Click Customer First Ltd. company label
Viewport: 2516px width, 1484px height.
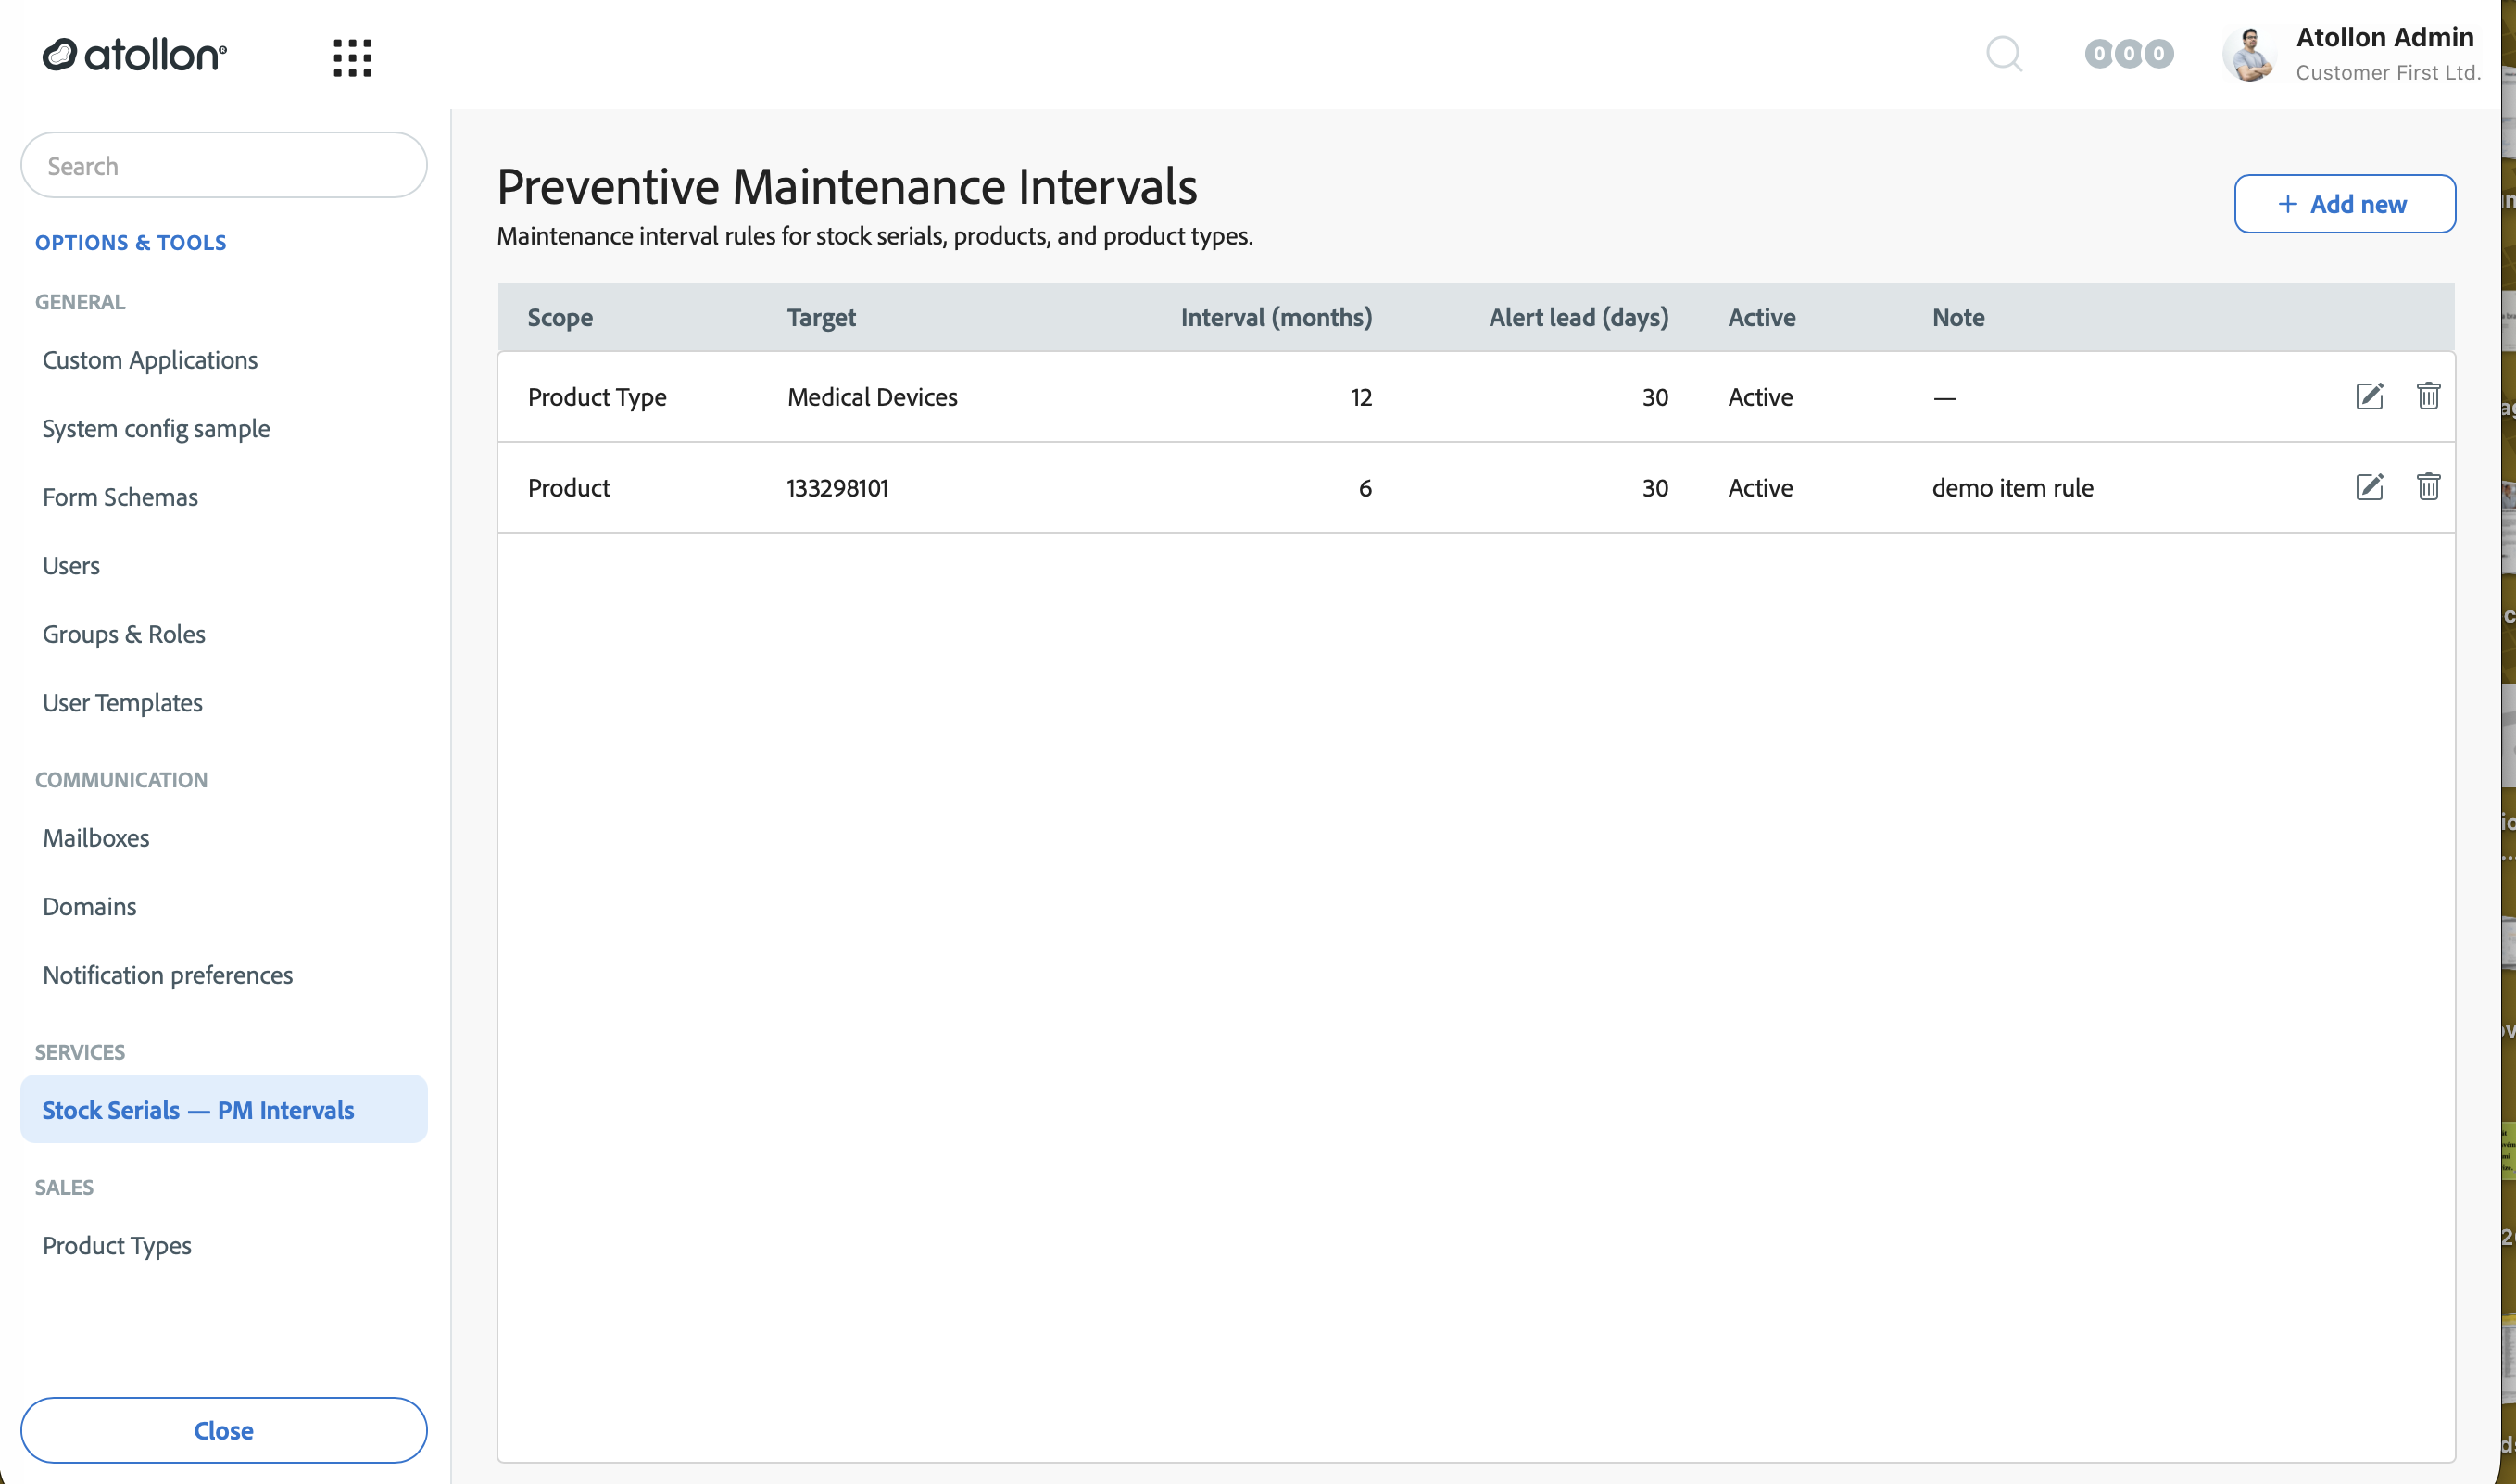coord(2388,73)
